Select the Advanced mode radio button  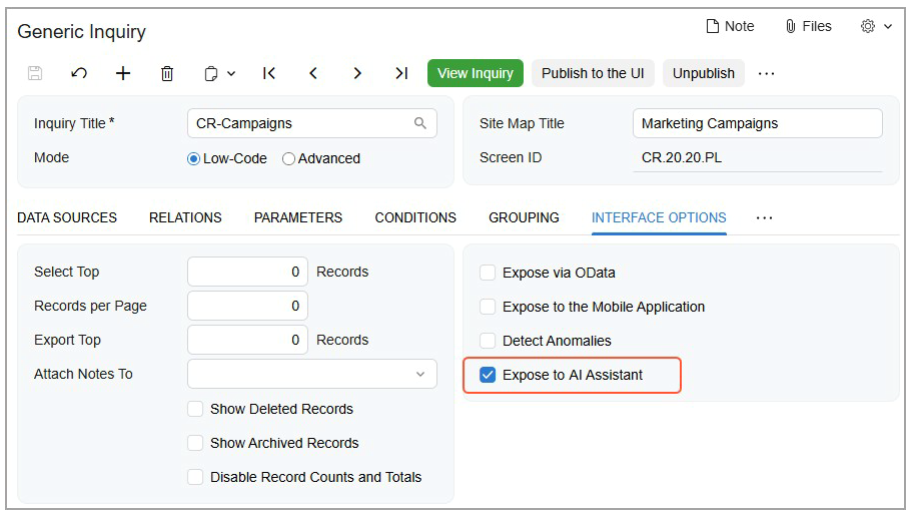point(289,159)
